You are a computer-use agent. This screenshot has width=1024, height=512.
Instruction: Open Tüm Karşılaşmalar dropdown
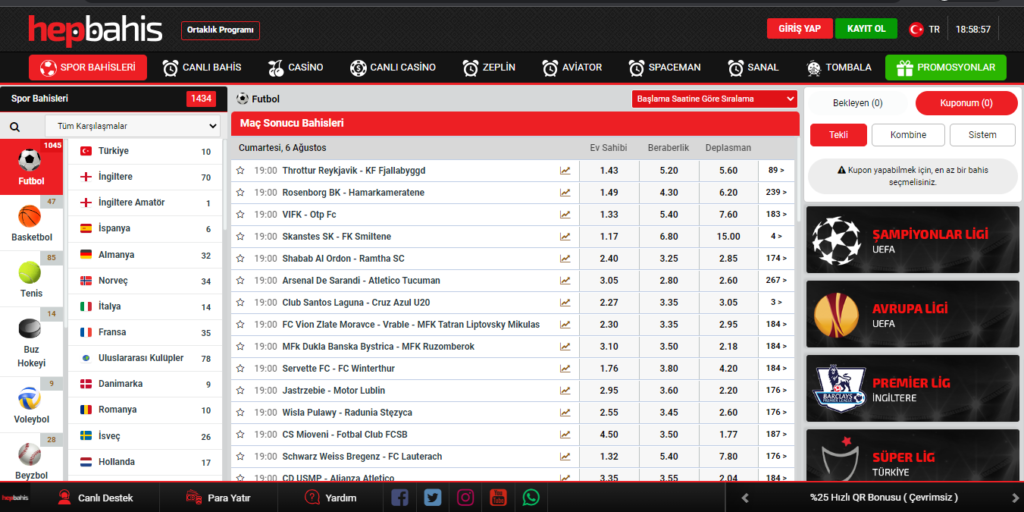(x=133, y=126)
